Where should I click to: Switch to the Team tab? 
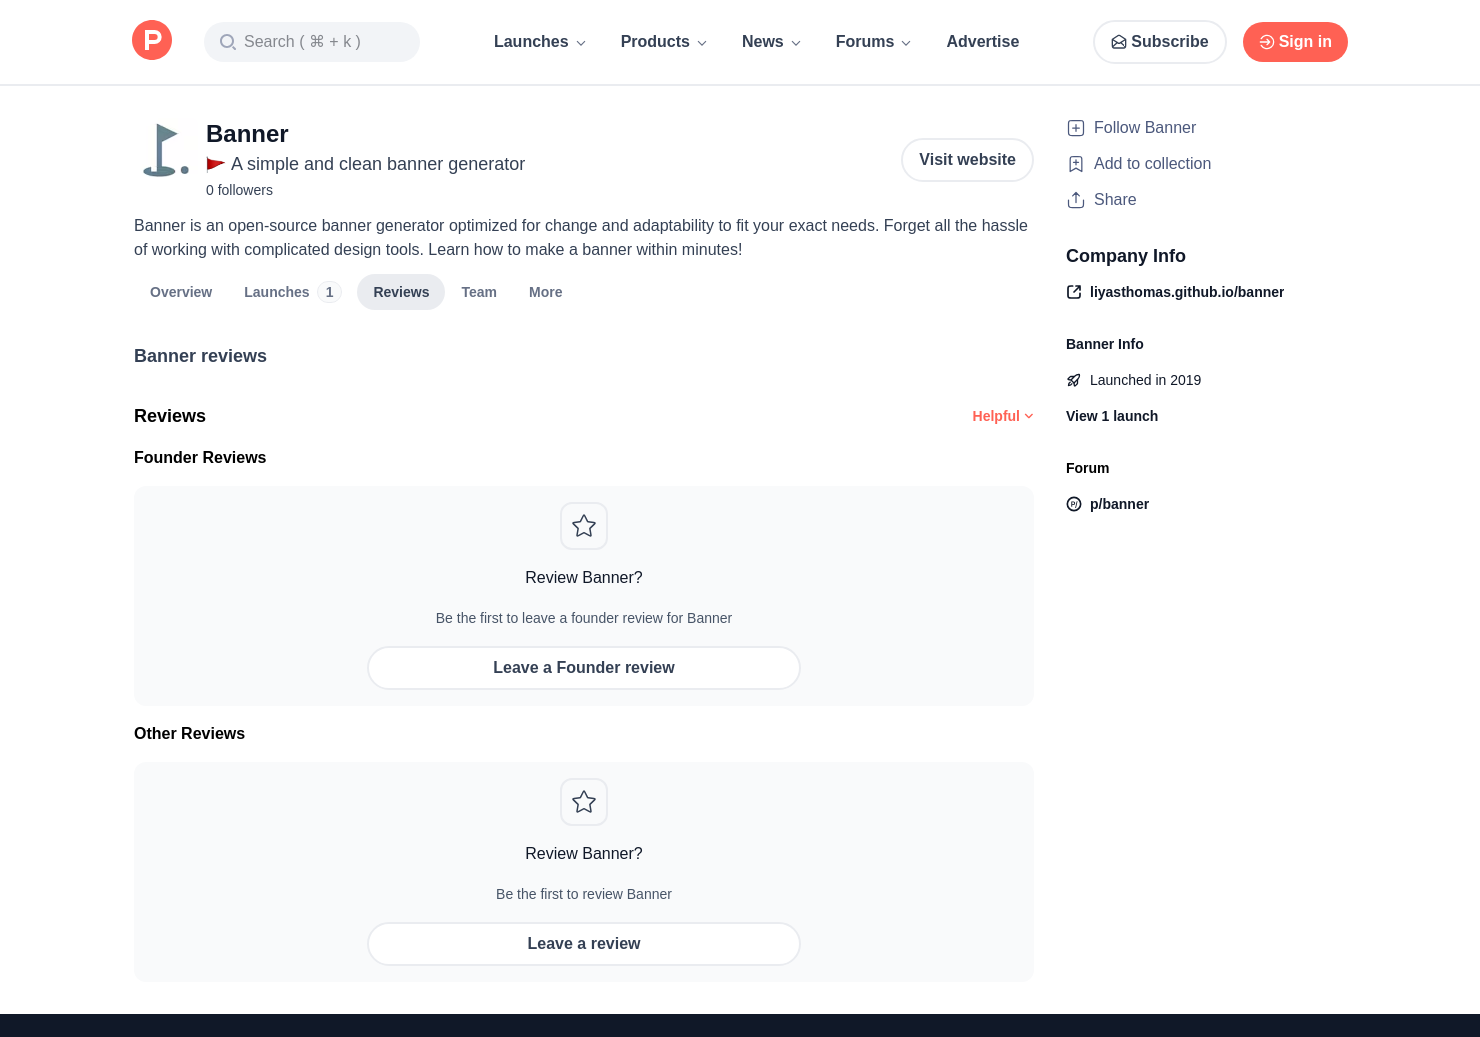[x=479, y=292]
